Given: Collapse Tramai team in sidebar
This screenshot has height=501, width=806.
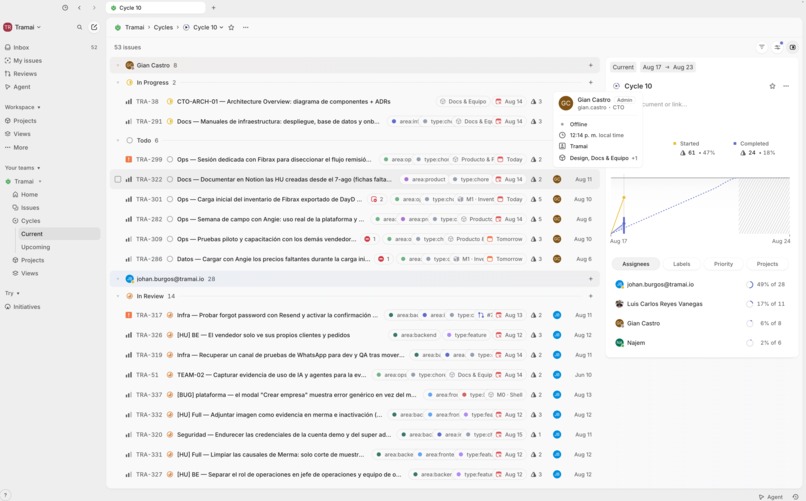Looking at the screenshot, I should coord(40,181).
